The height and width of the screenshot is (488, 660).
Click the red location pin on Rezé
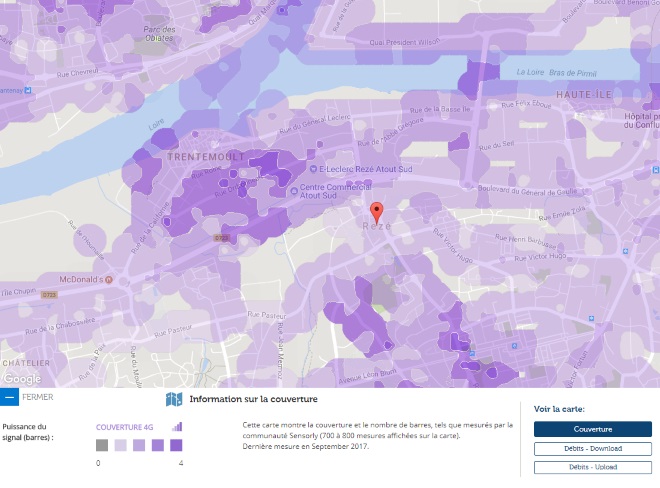click(x=376, y=211)
